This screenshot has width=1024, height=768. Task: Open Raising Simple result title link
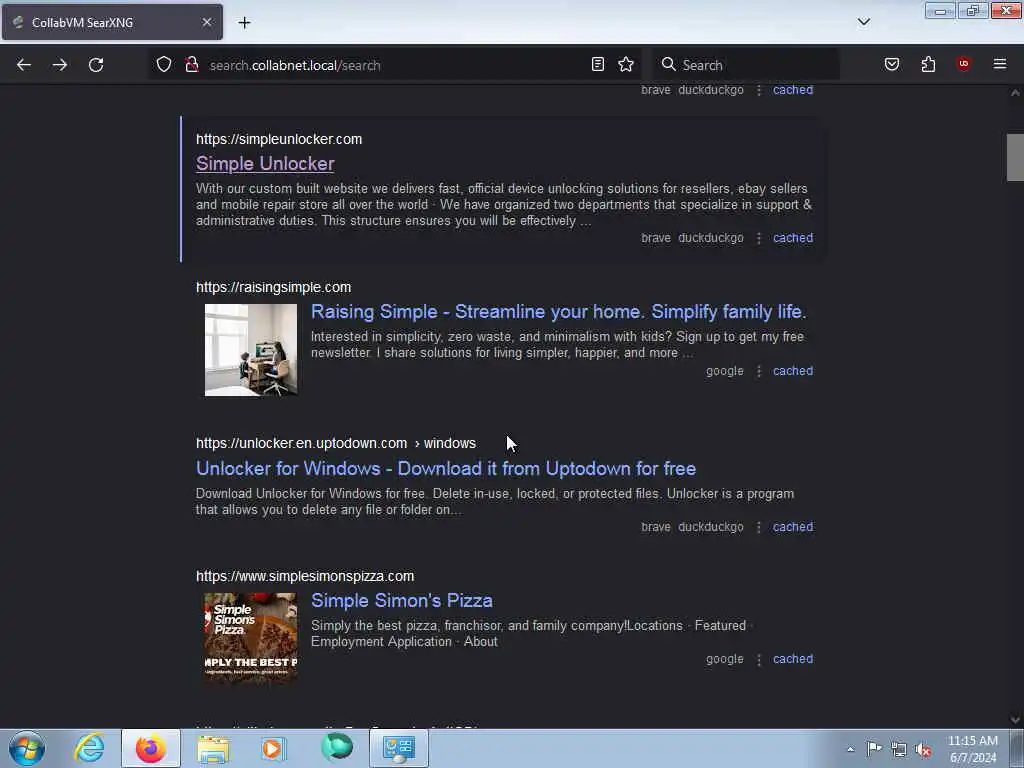point(558,312)
